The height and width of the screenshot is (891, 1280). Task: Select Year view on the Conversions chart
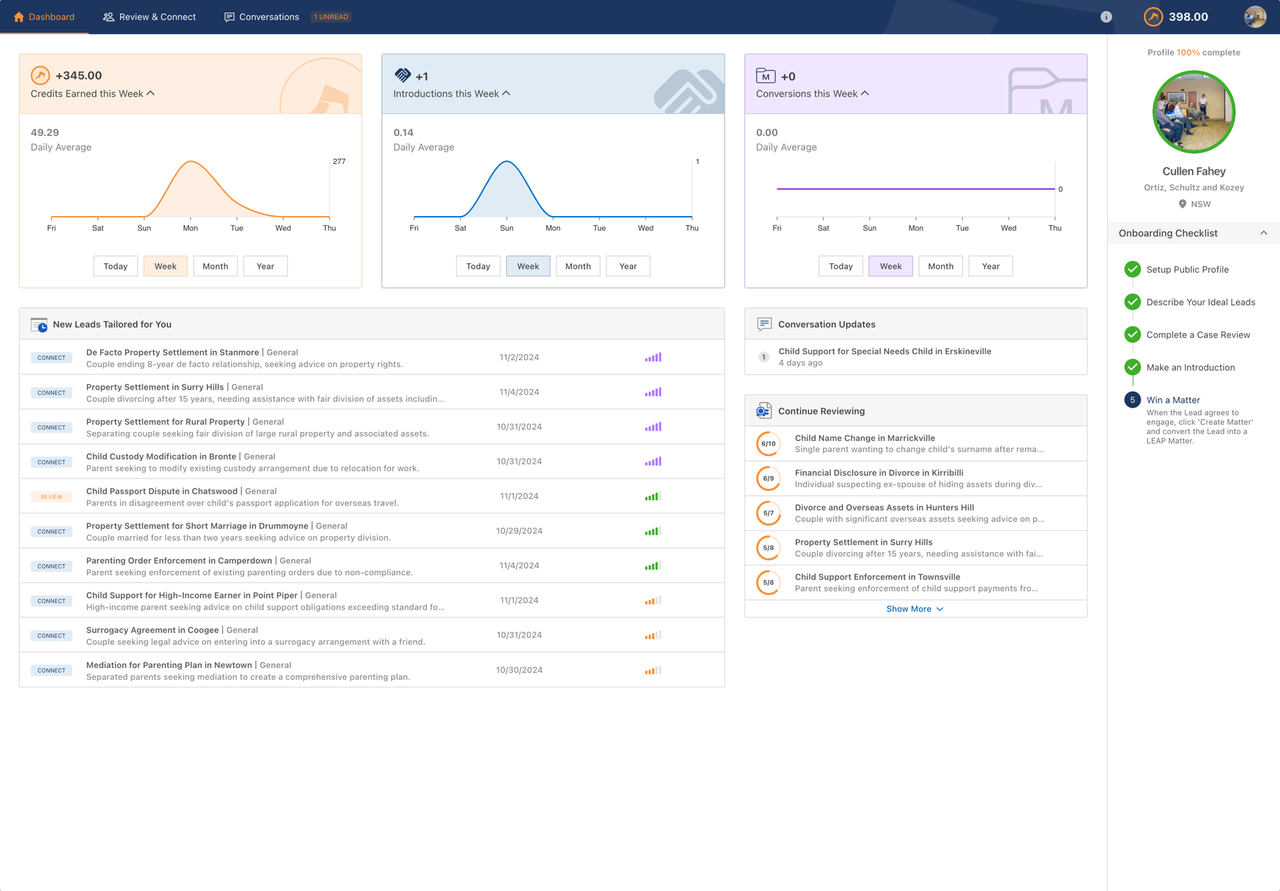click(x=990, y=265)
